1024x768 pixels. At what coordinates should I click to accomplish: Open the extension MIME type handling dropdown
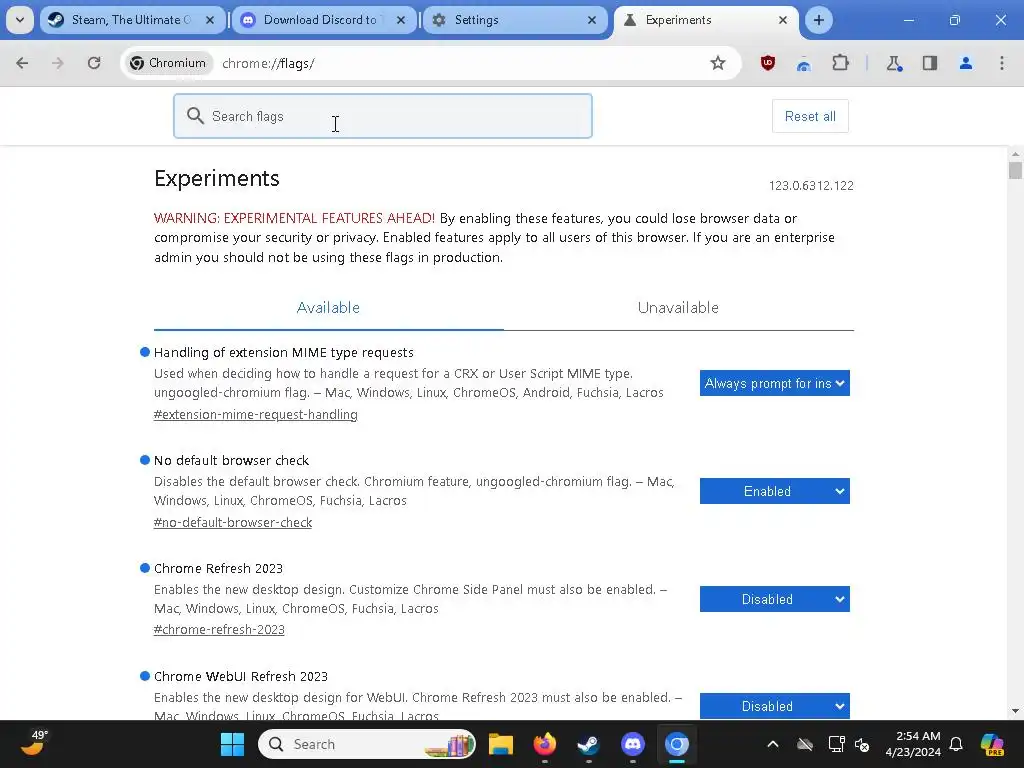click(775, 383)
